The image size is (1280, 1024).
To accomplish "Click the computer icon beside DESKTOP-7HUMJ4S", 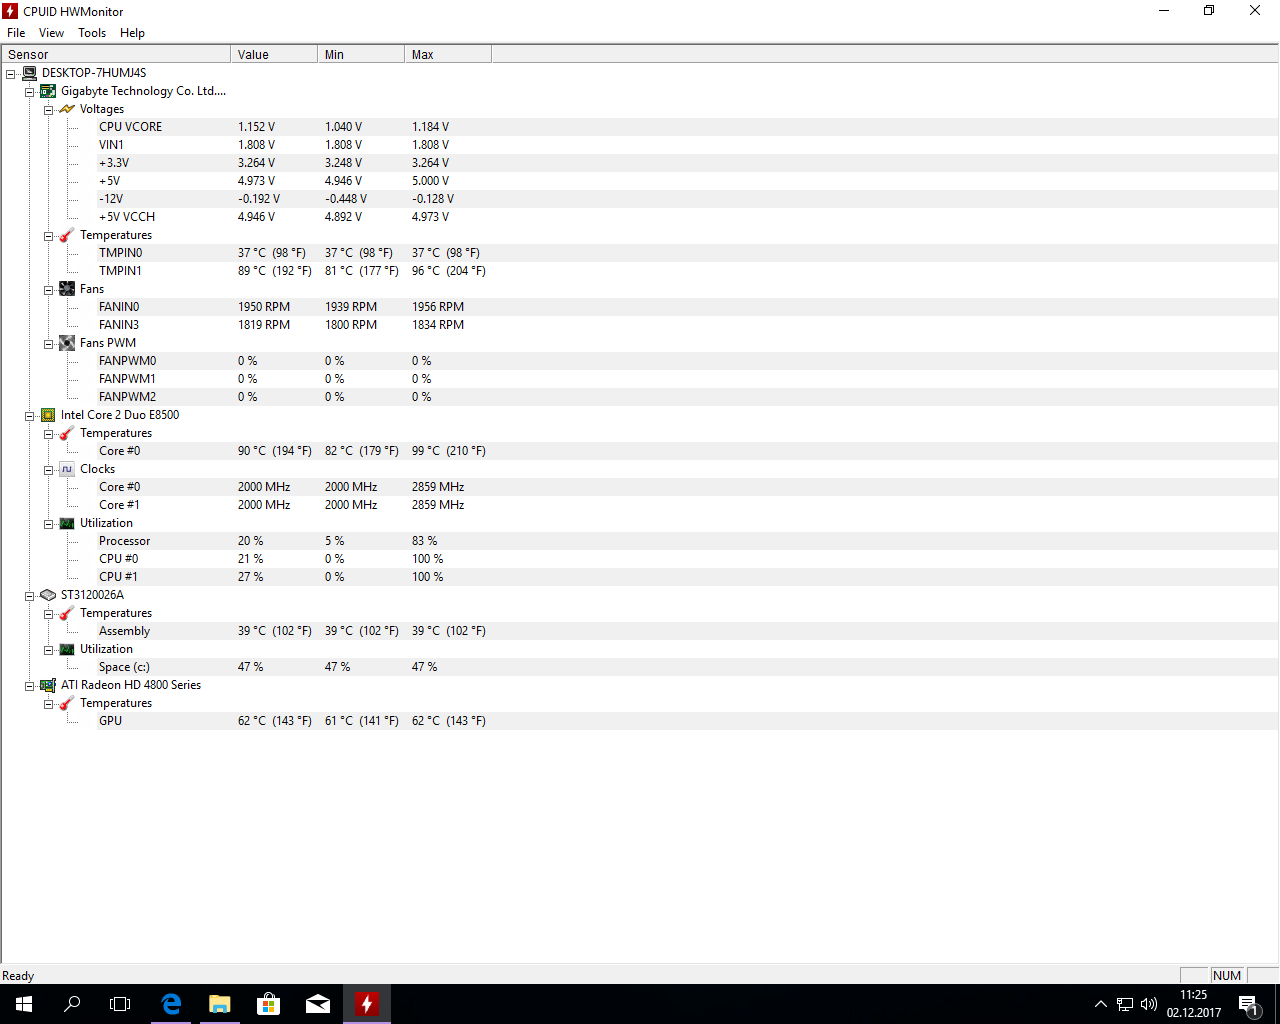I will click(x=29, y=73).
